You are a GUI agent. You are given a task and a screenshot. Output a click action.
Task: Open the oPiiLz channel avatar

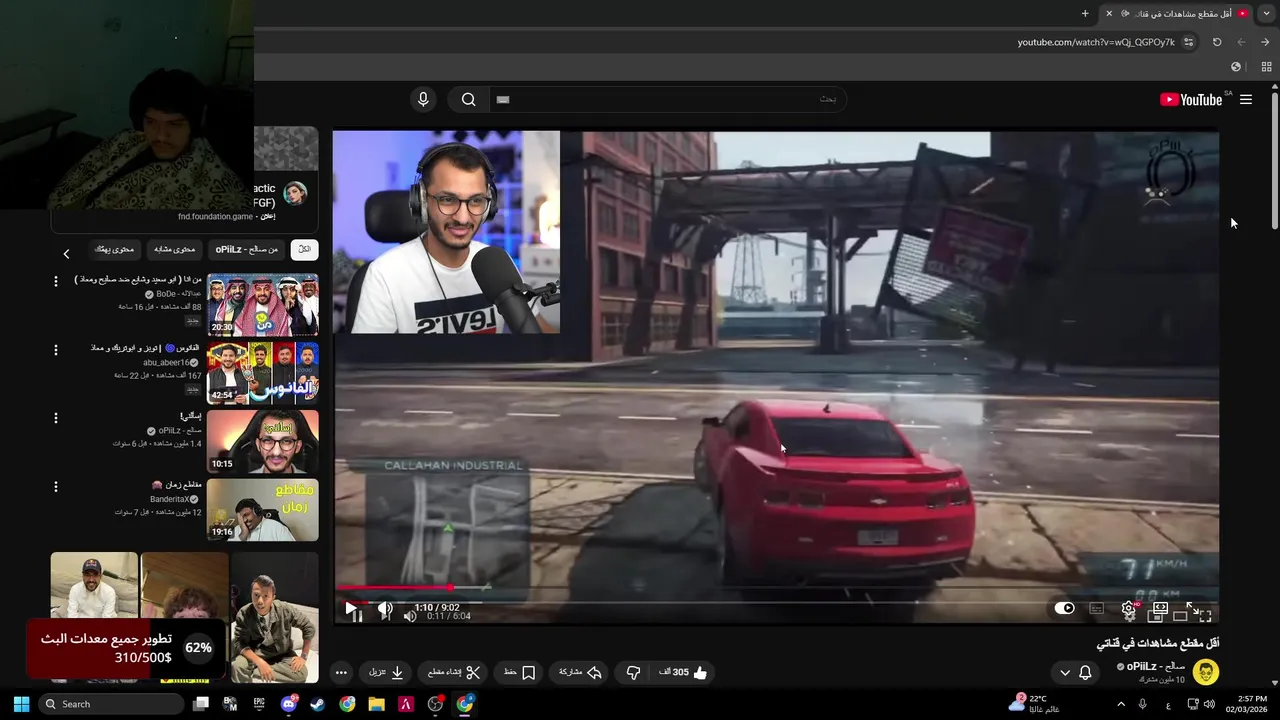(x=1206, y=672)
